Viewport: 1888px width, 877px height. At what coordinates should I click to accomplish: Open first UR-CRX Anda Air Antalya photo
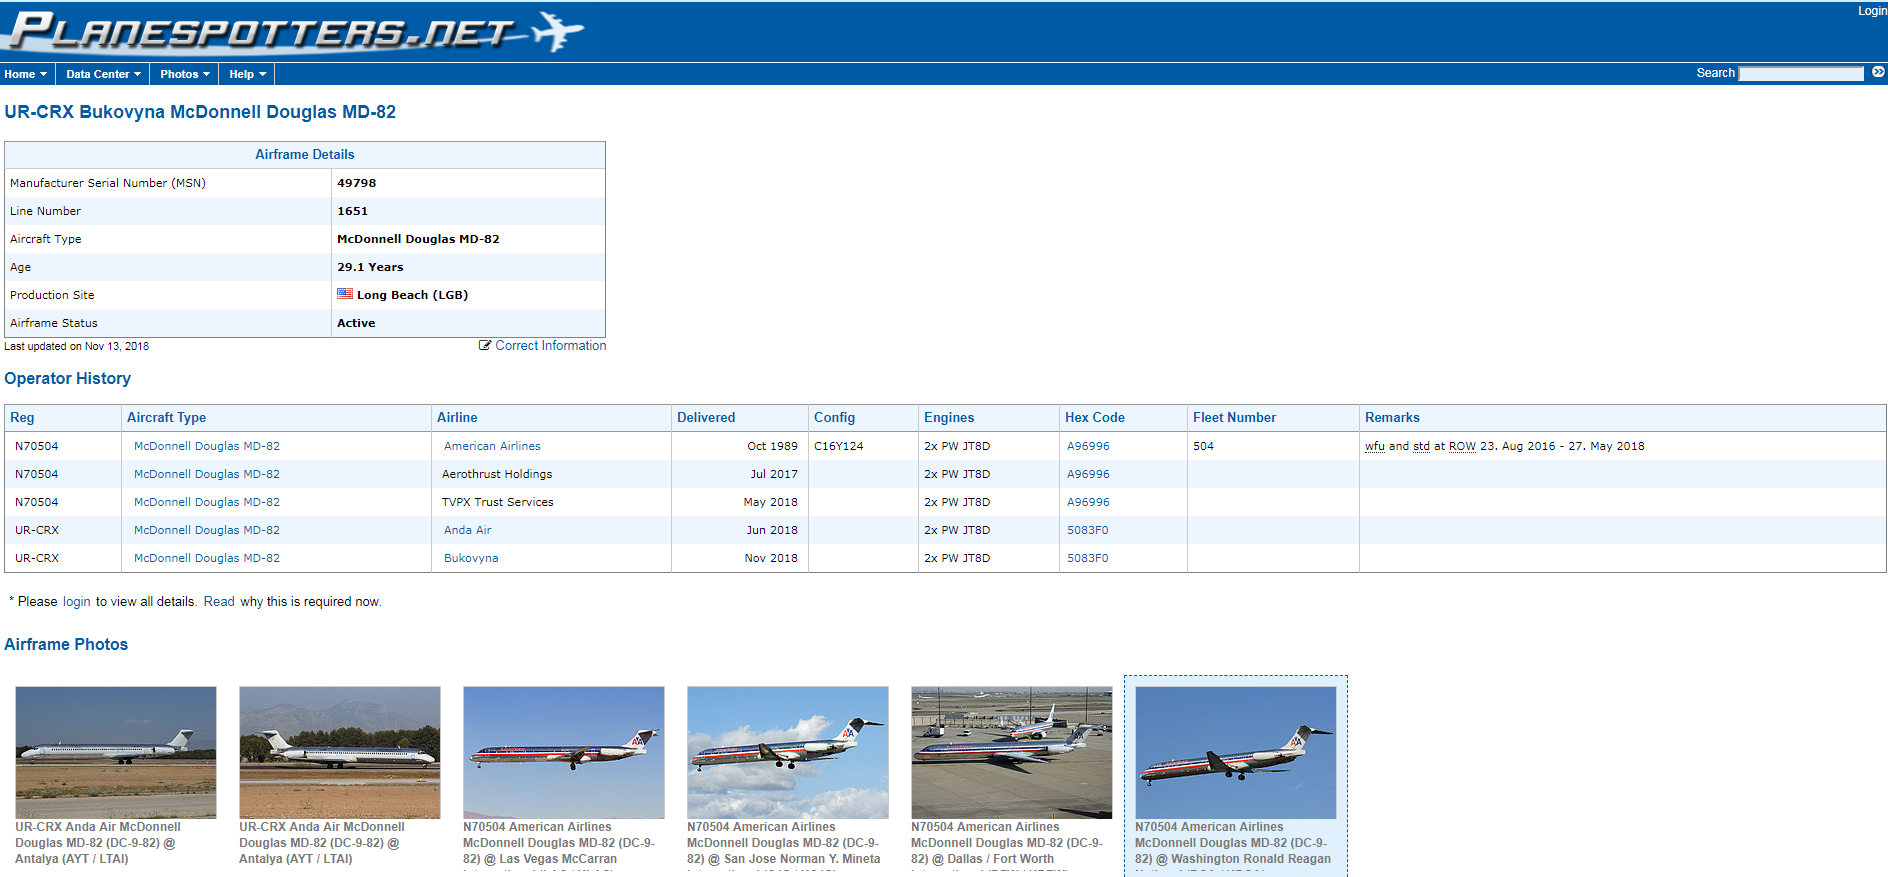coord(116,752)
